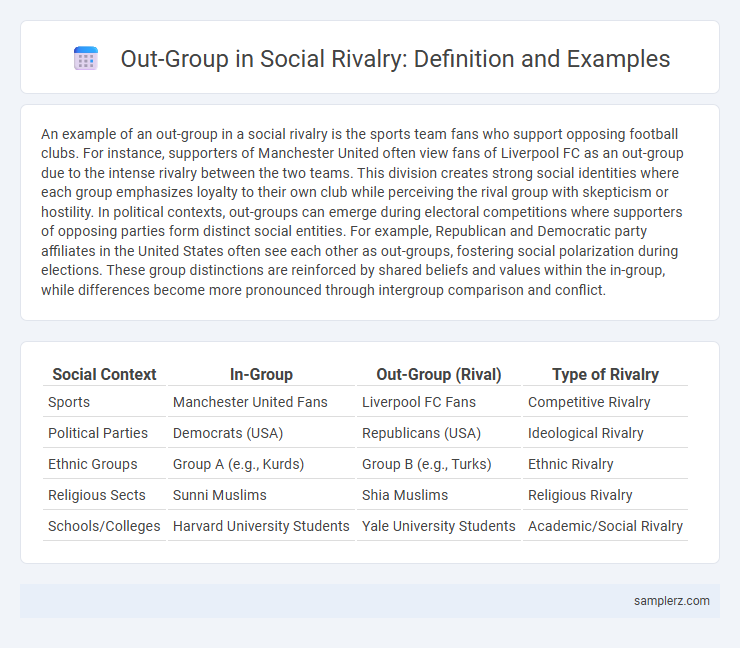Select the 'Republicans (USA)' cell
This screenshot has height=648, width=740.
(438, 433)
